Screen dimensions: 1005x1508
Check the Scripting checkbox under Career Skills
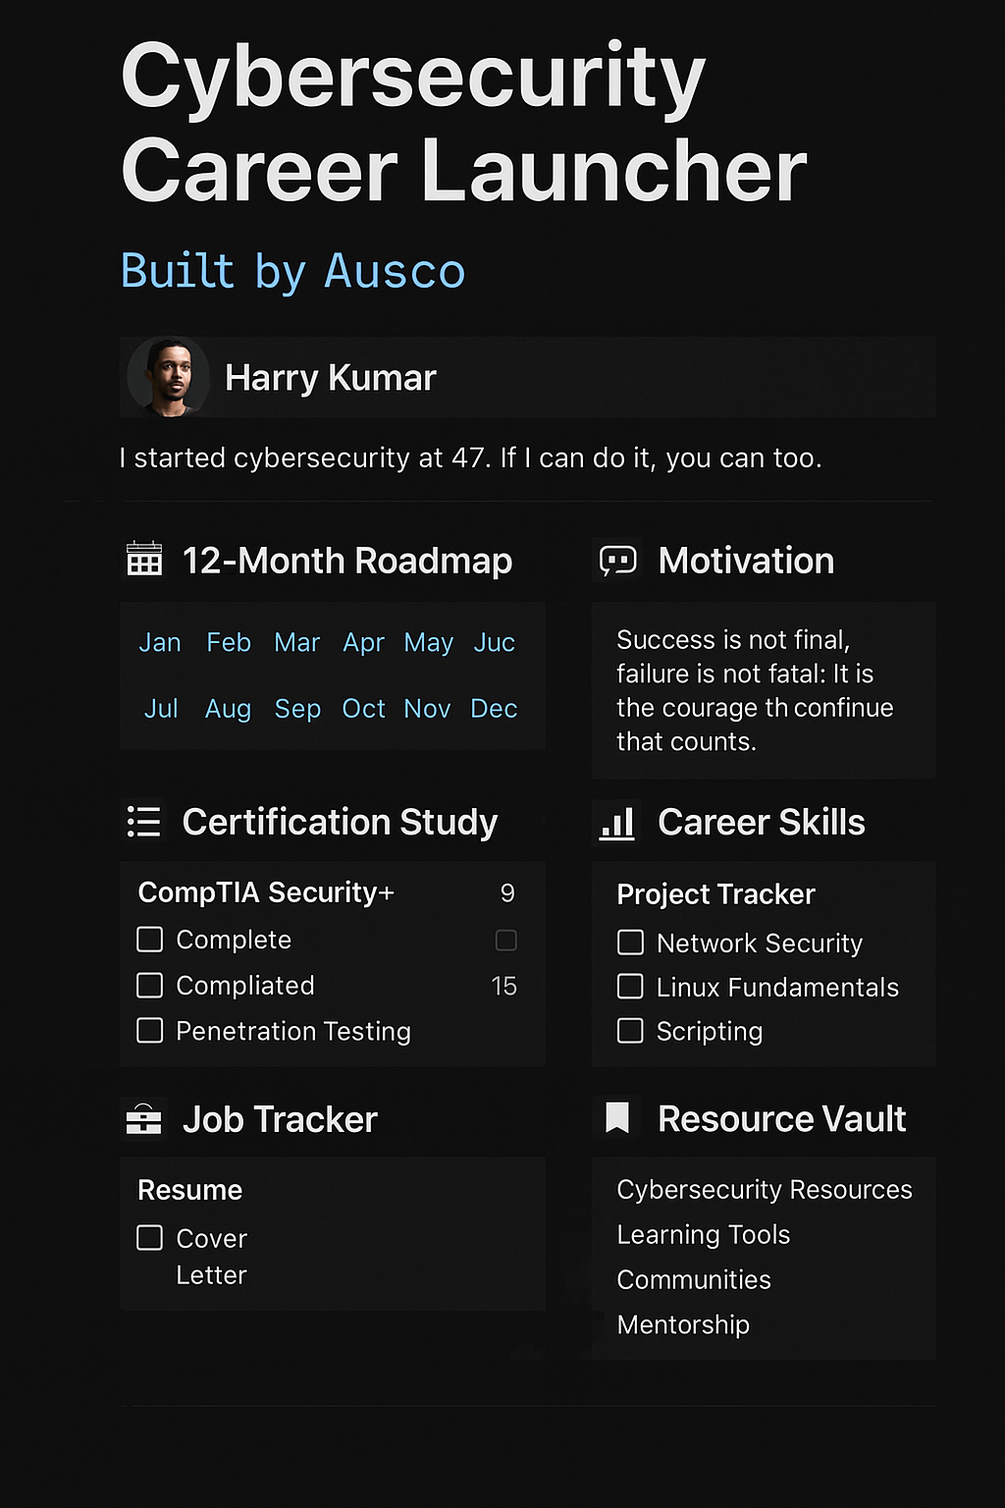[630, 1030]
